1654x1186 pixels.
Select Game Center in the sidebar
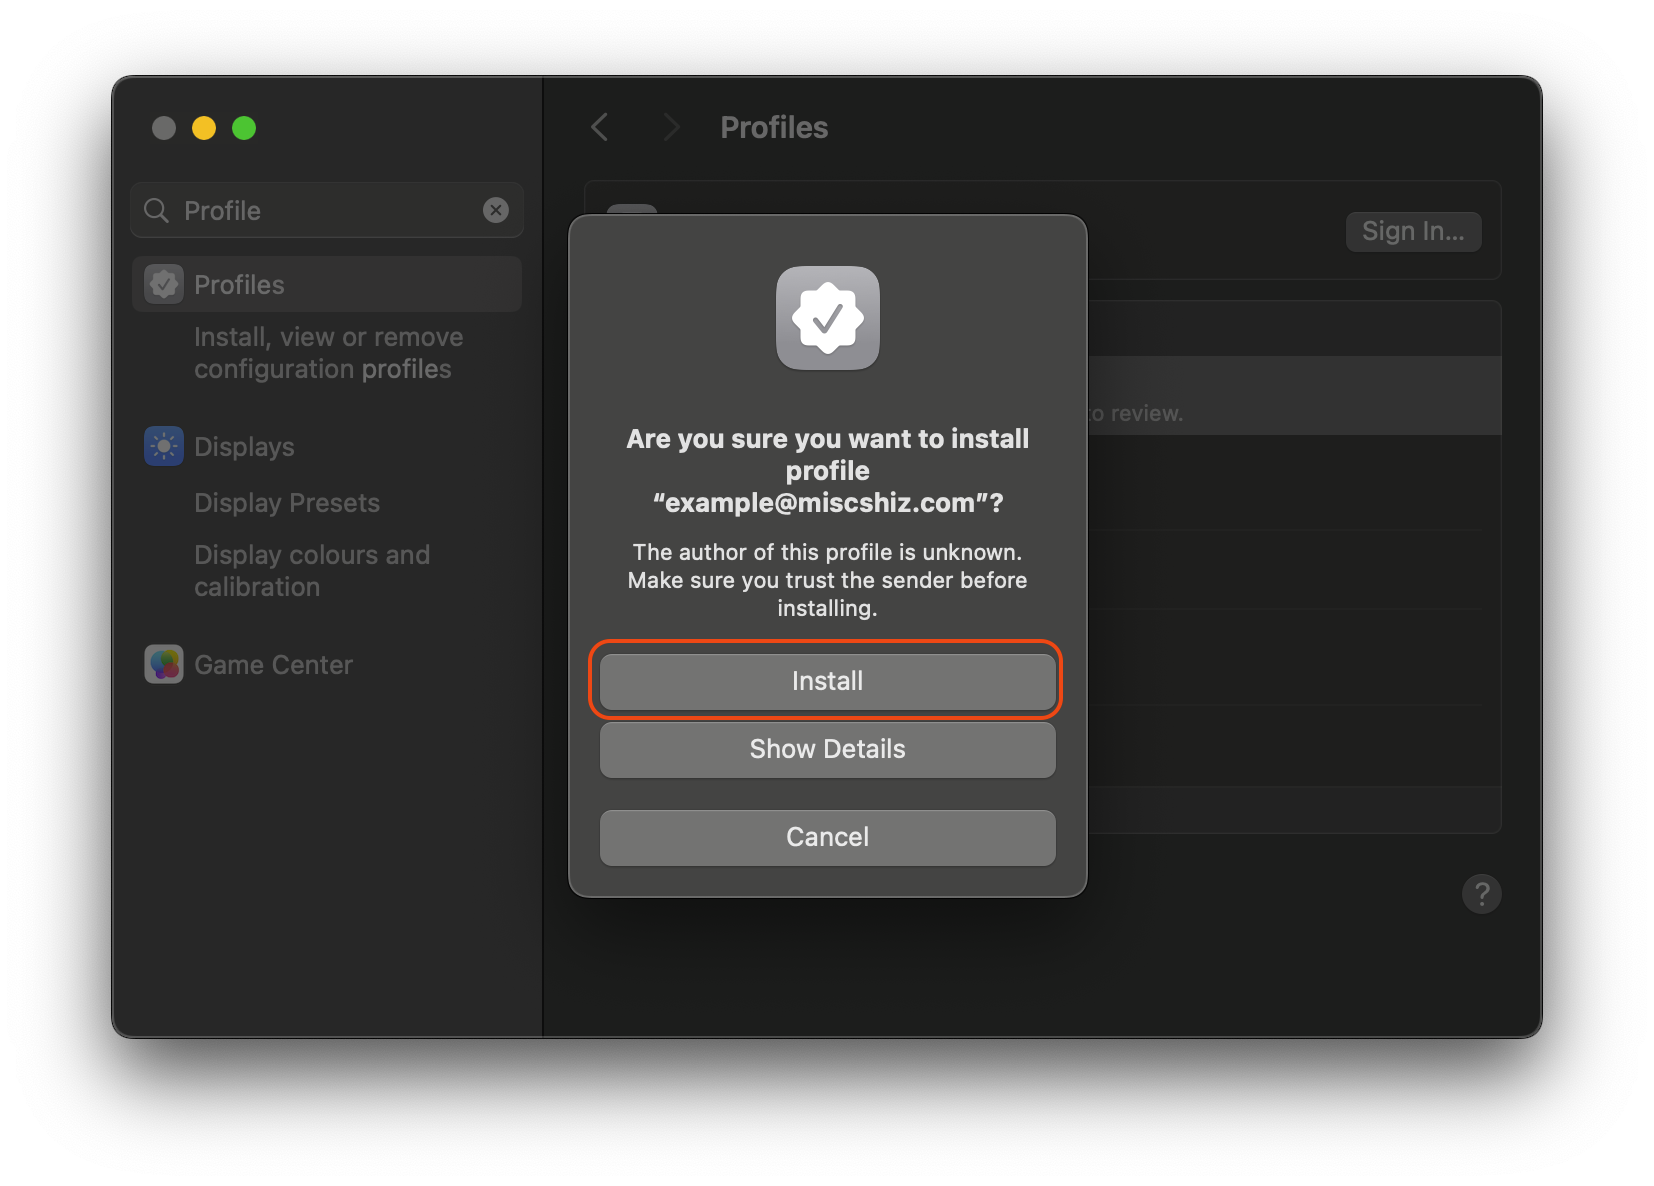click(327, 664)
